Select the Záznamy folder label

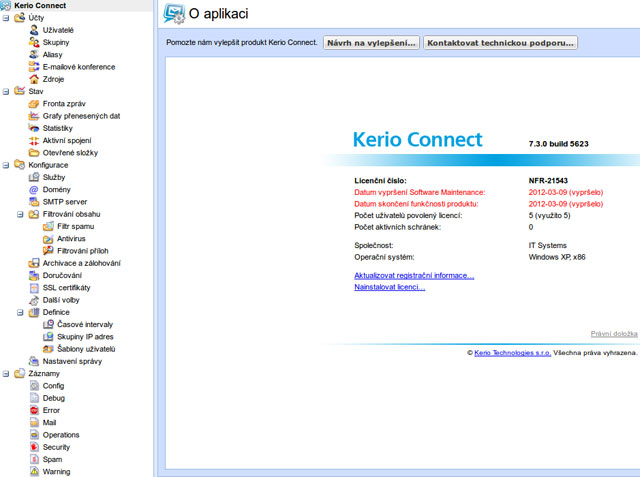tap(44, 373)
